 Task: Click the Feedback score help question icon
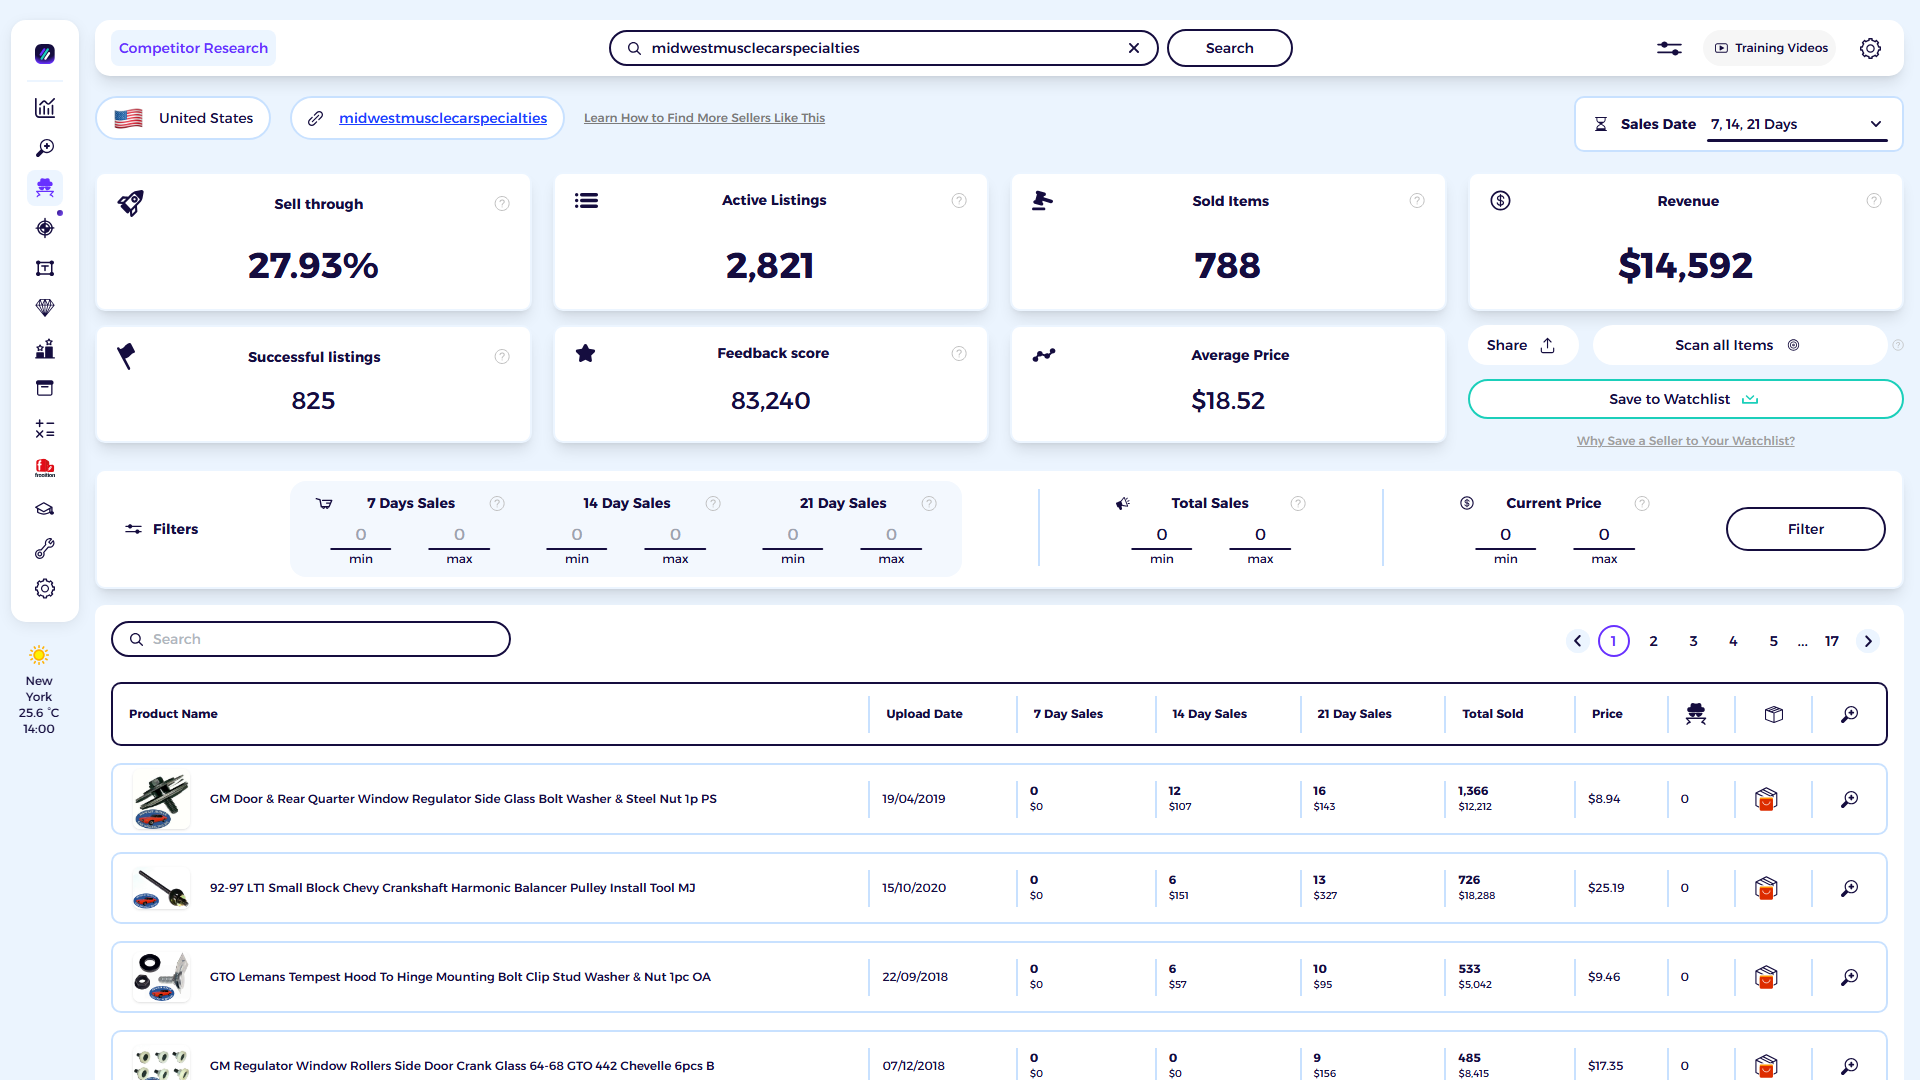tap(959, 354)
